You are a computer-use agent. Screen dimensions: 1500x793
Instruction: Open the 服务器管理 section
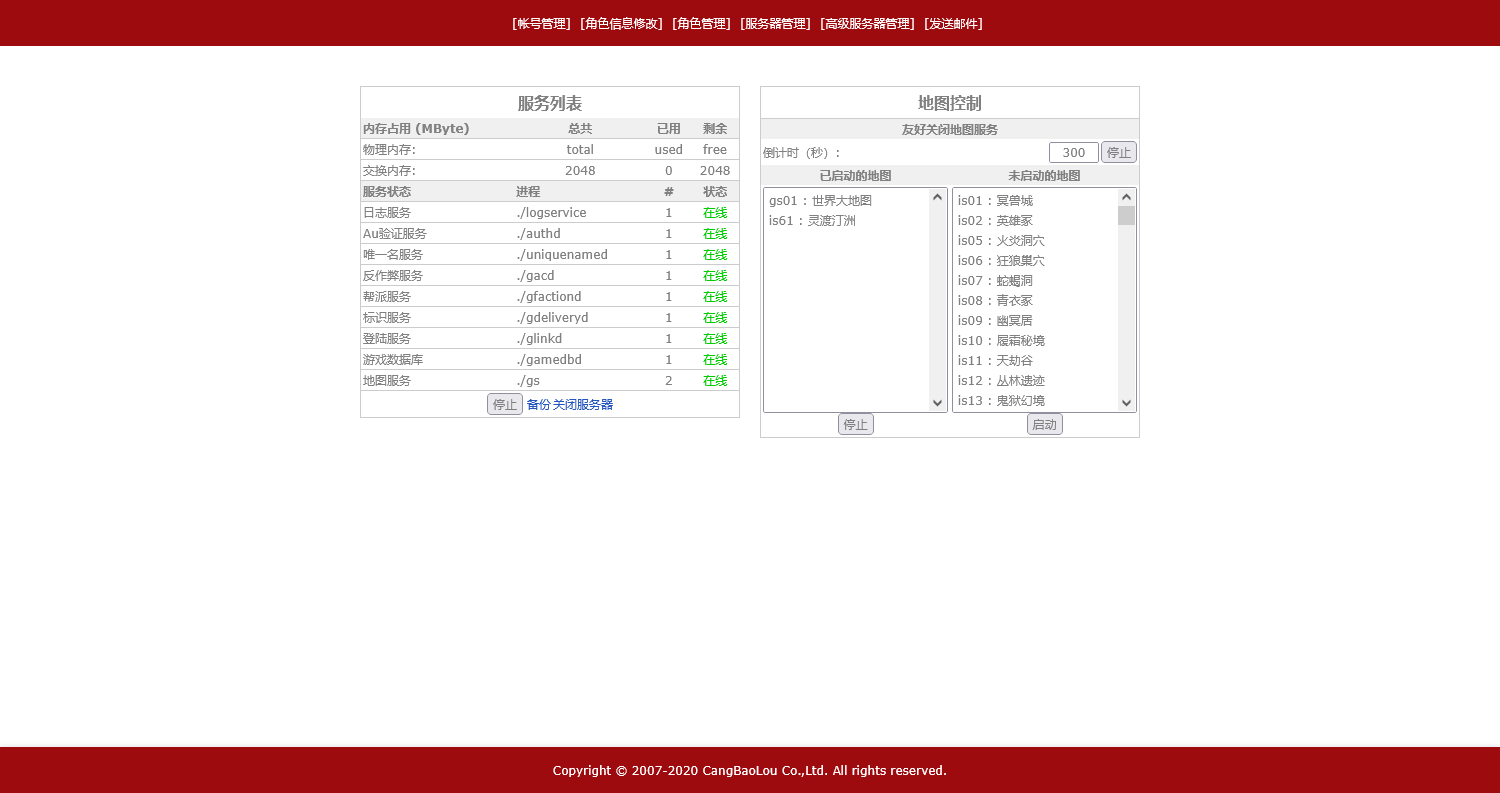pos(775,23)
